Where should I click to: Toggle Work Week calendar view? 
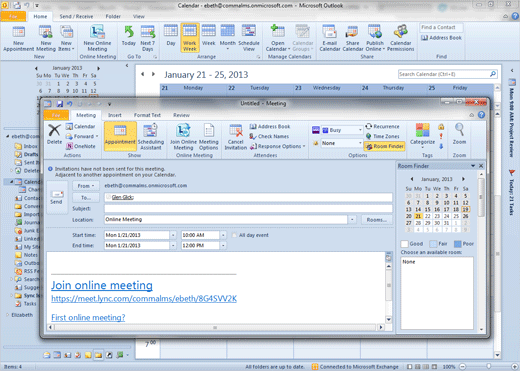[x=190, y=38]
